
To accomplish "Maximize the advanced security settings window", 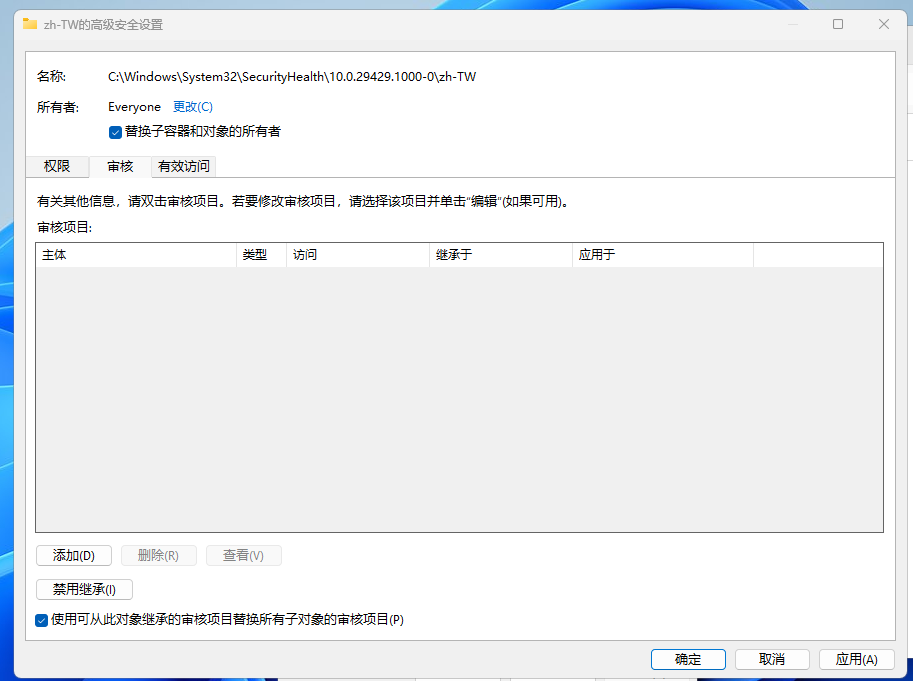I will [838, 24].
